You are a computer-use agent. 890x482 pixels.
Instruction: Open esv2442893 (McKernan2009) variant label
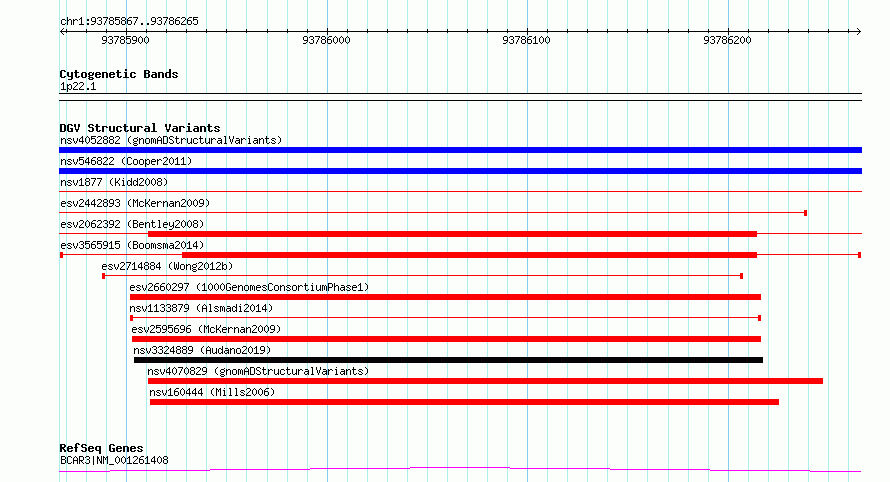(x=135, y=203)
